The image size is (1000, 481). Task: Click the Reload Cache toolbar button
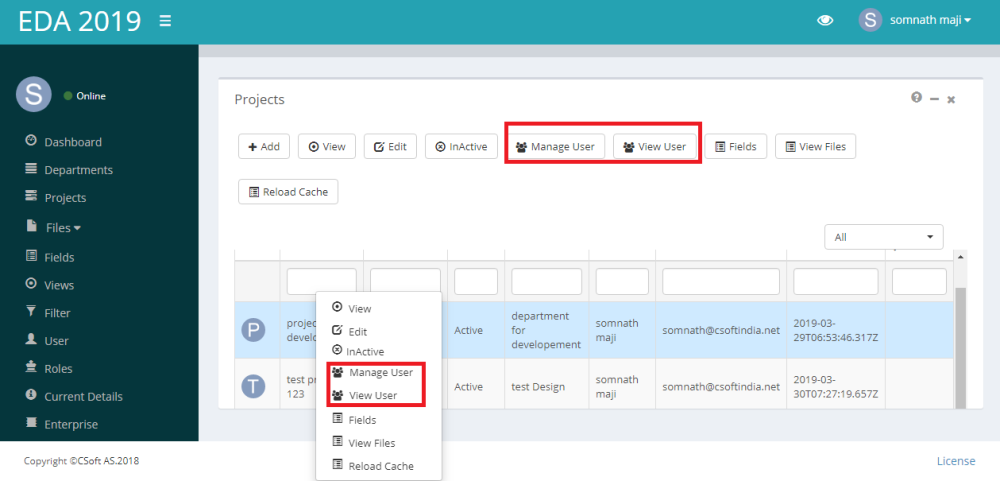(x=288, y=192)
